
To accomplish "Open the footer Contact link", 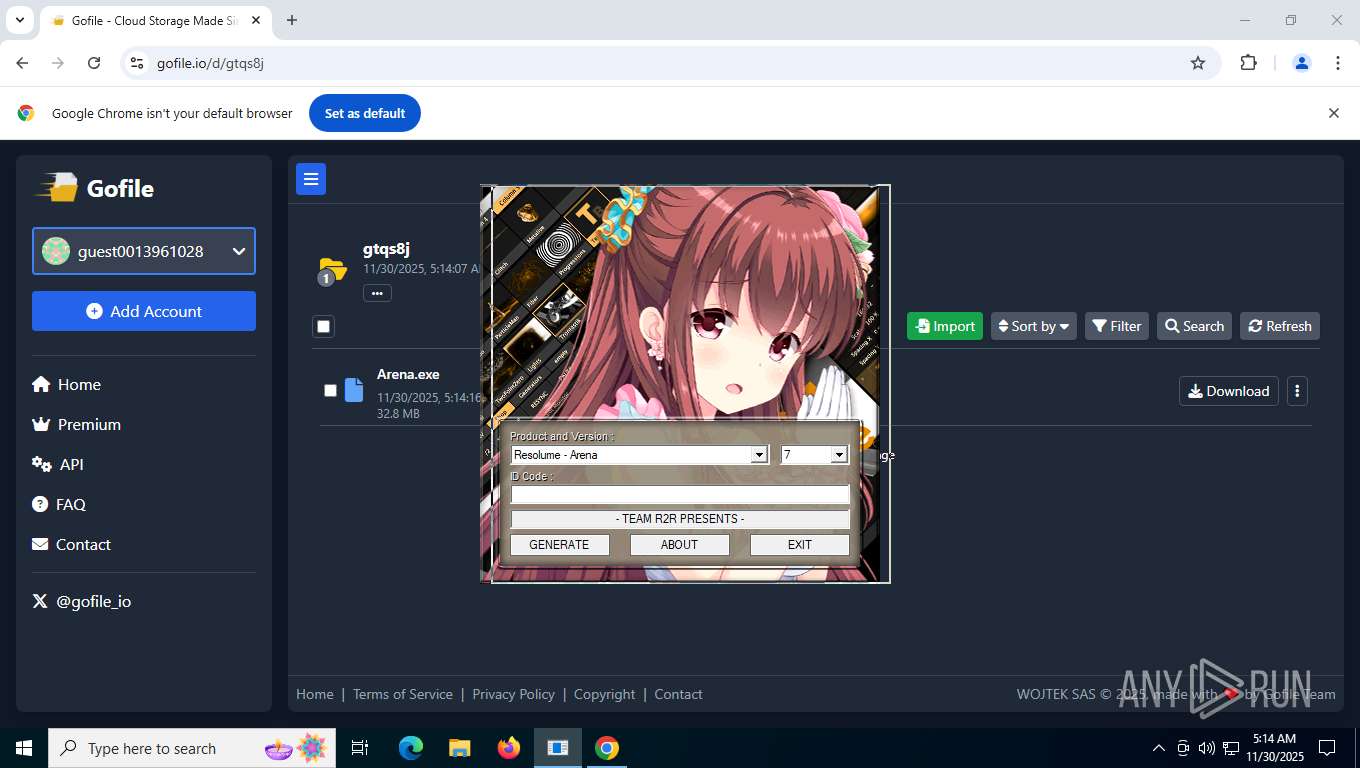I will pos(678,694).
